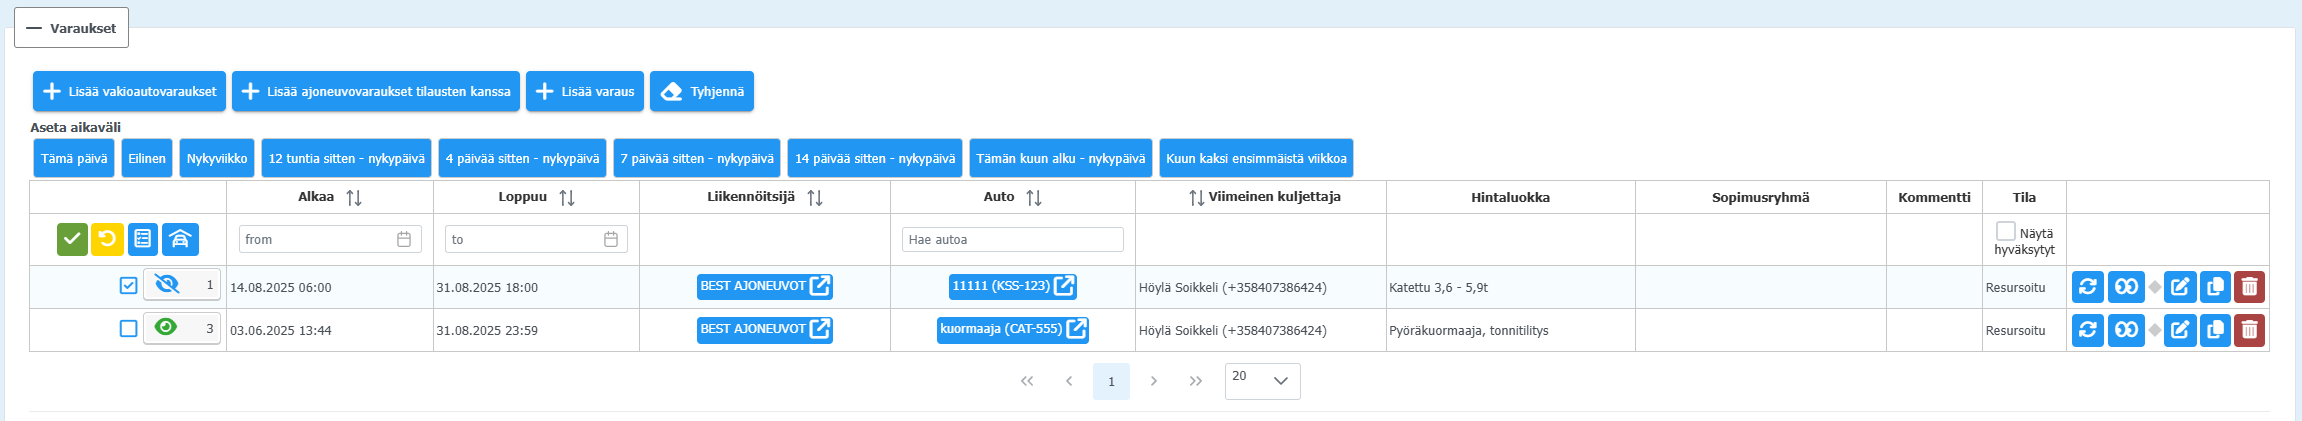Delete the kuormaaja (CAT-555) reservation

coord(2249,330)
